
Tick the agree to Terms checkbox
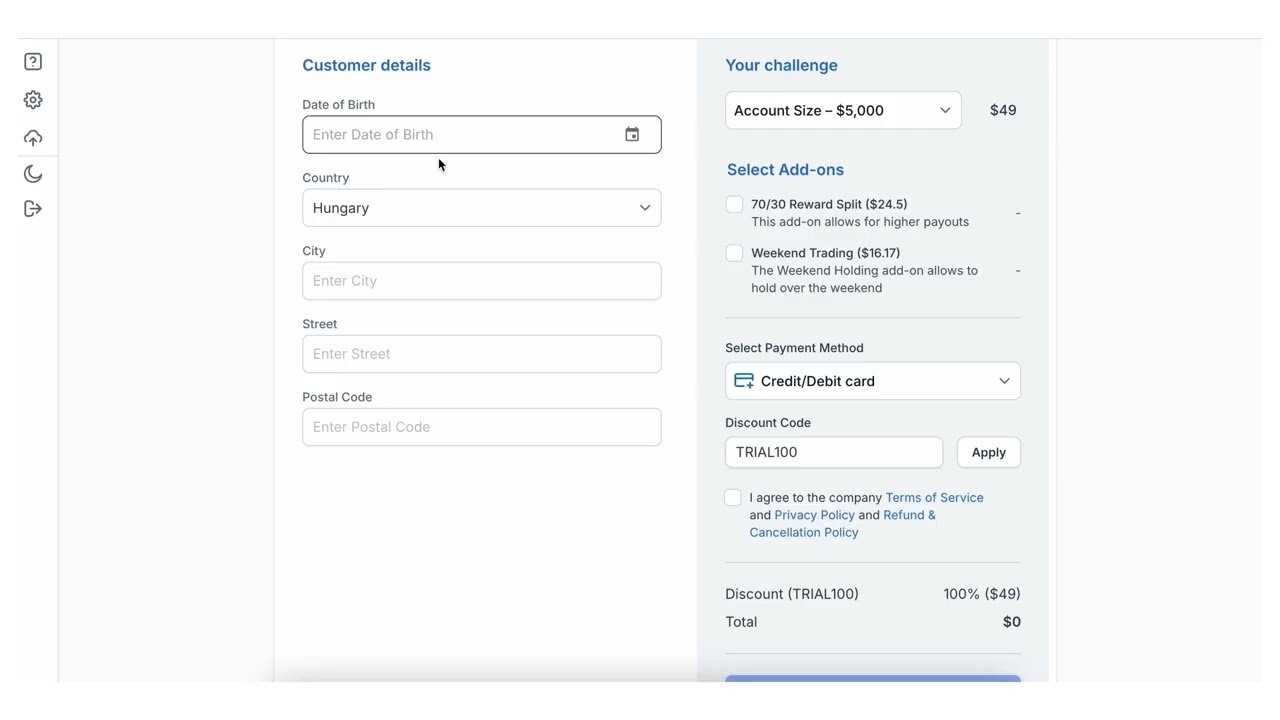click(x=733, y=498)
